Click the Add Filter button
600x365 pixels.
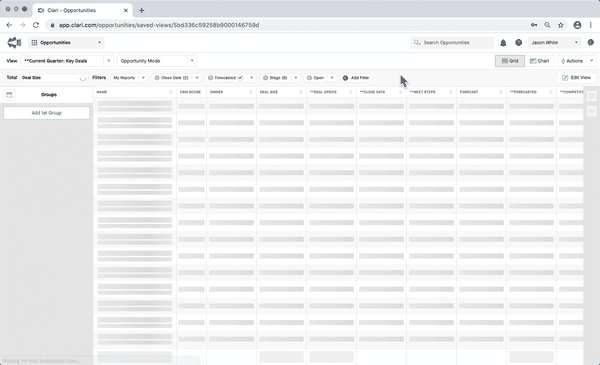[x=356, y=78]
